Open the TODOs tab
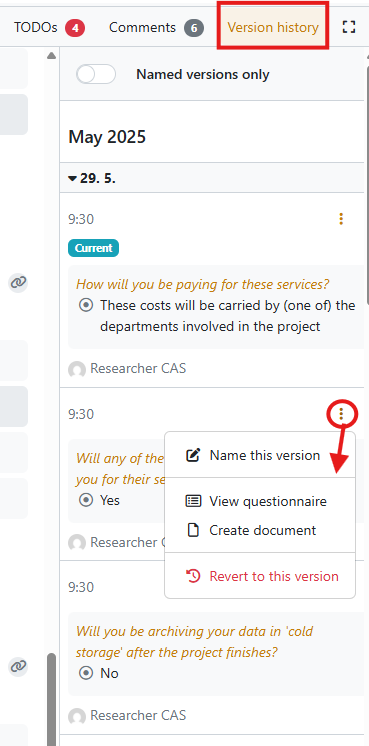 (x=49, y=28)
